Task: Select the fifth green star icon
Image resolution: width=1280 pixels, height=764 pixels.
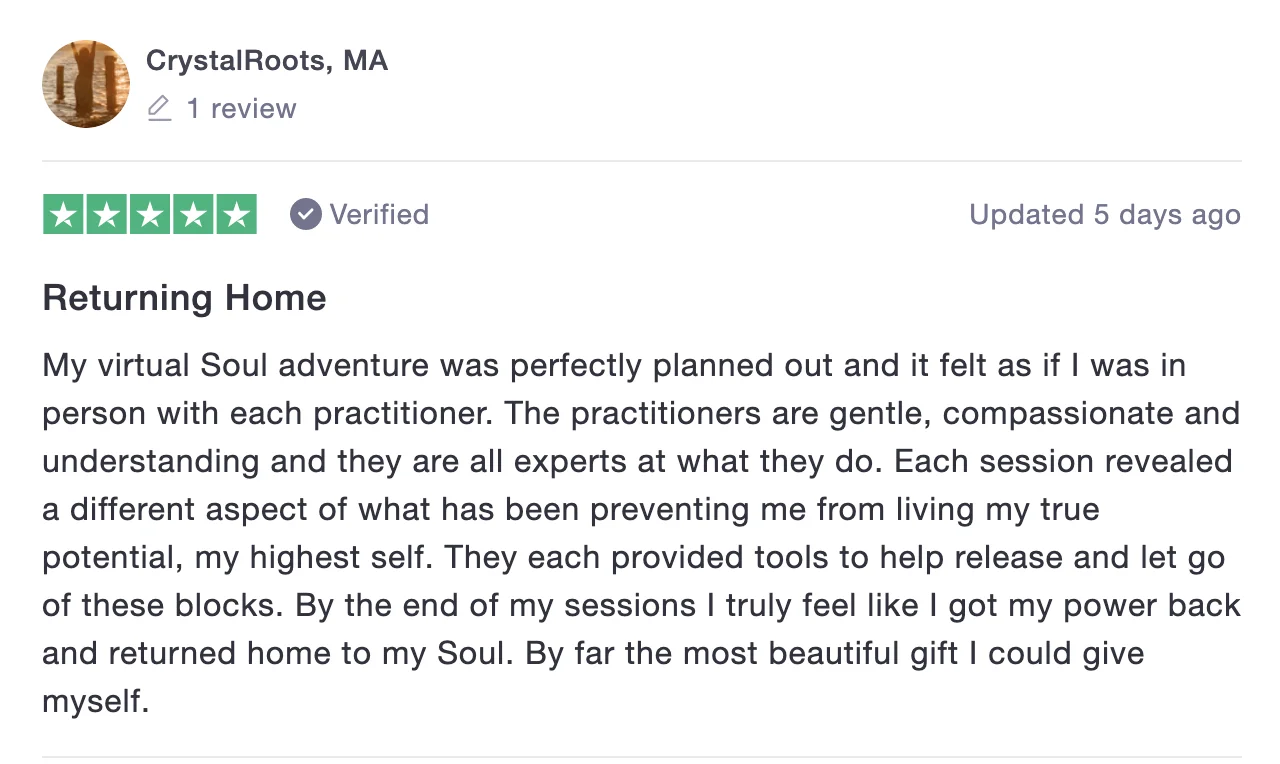Action: [x=235, y=213]
